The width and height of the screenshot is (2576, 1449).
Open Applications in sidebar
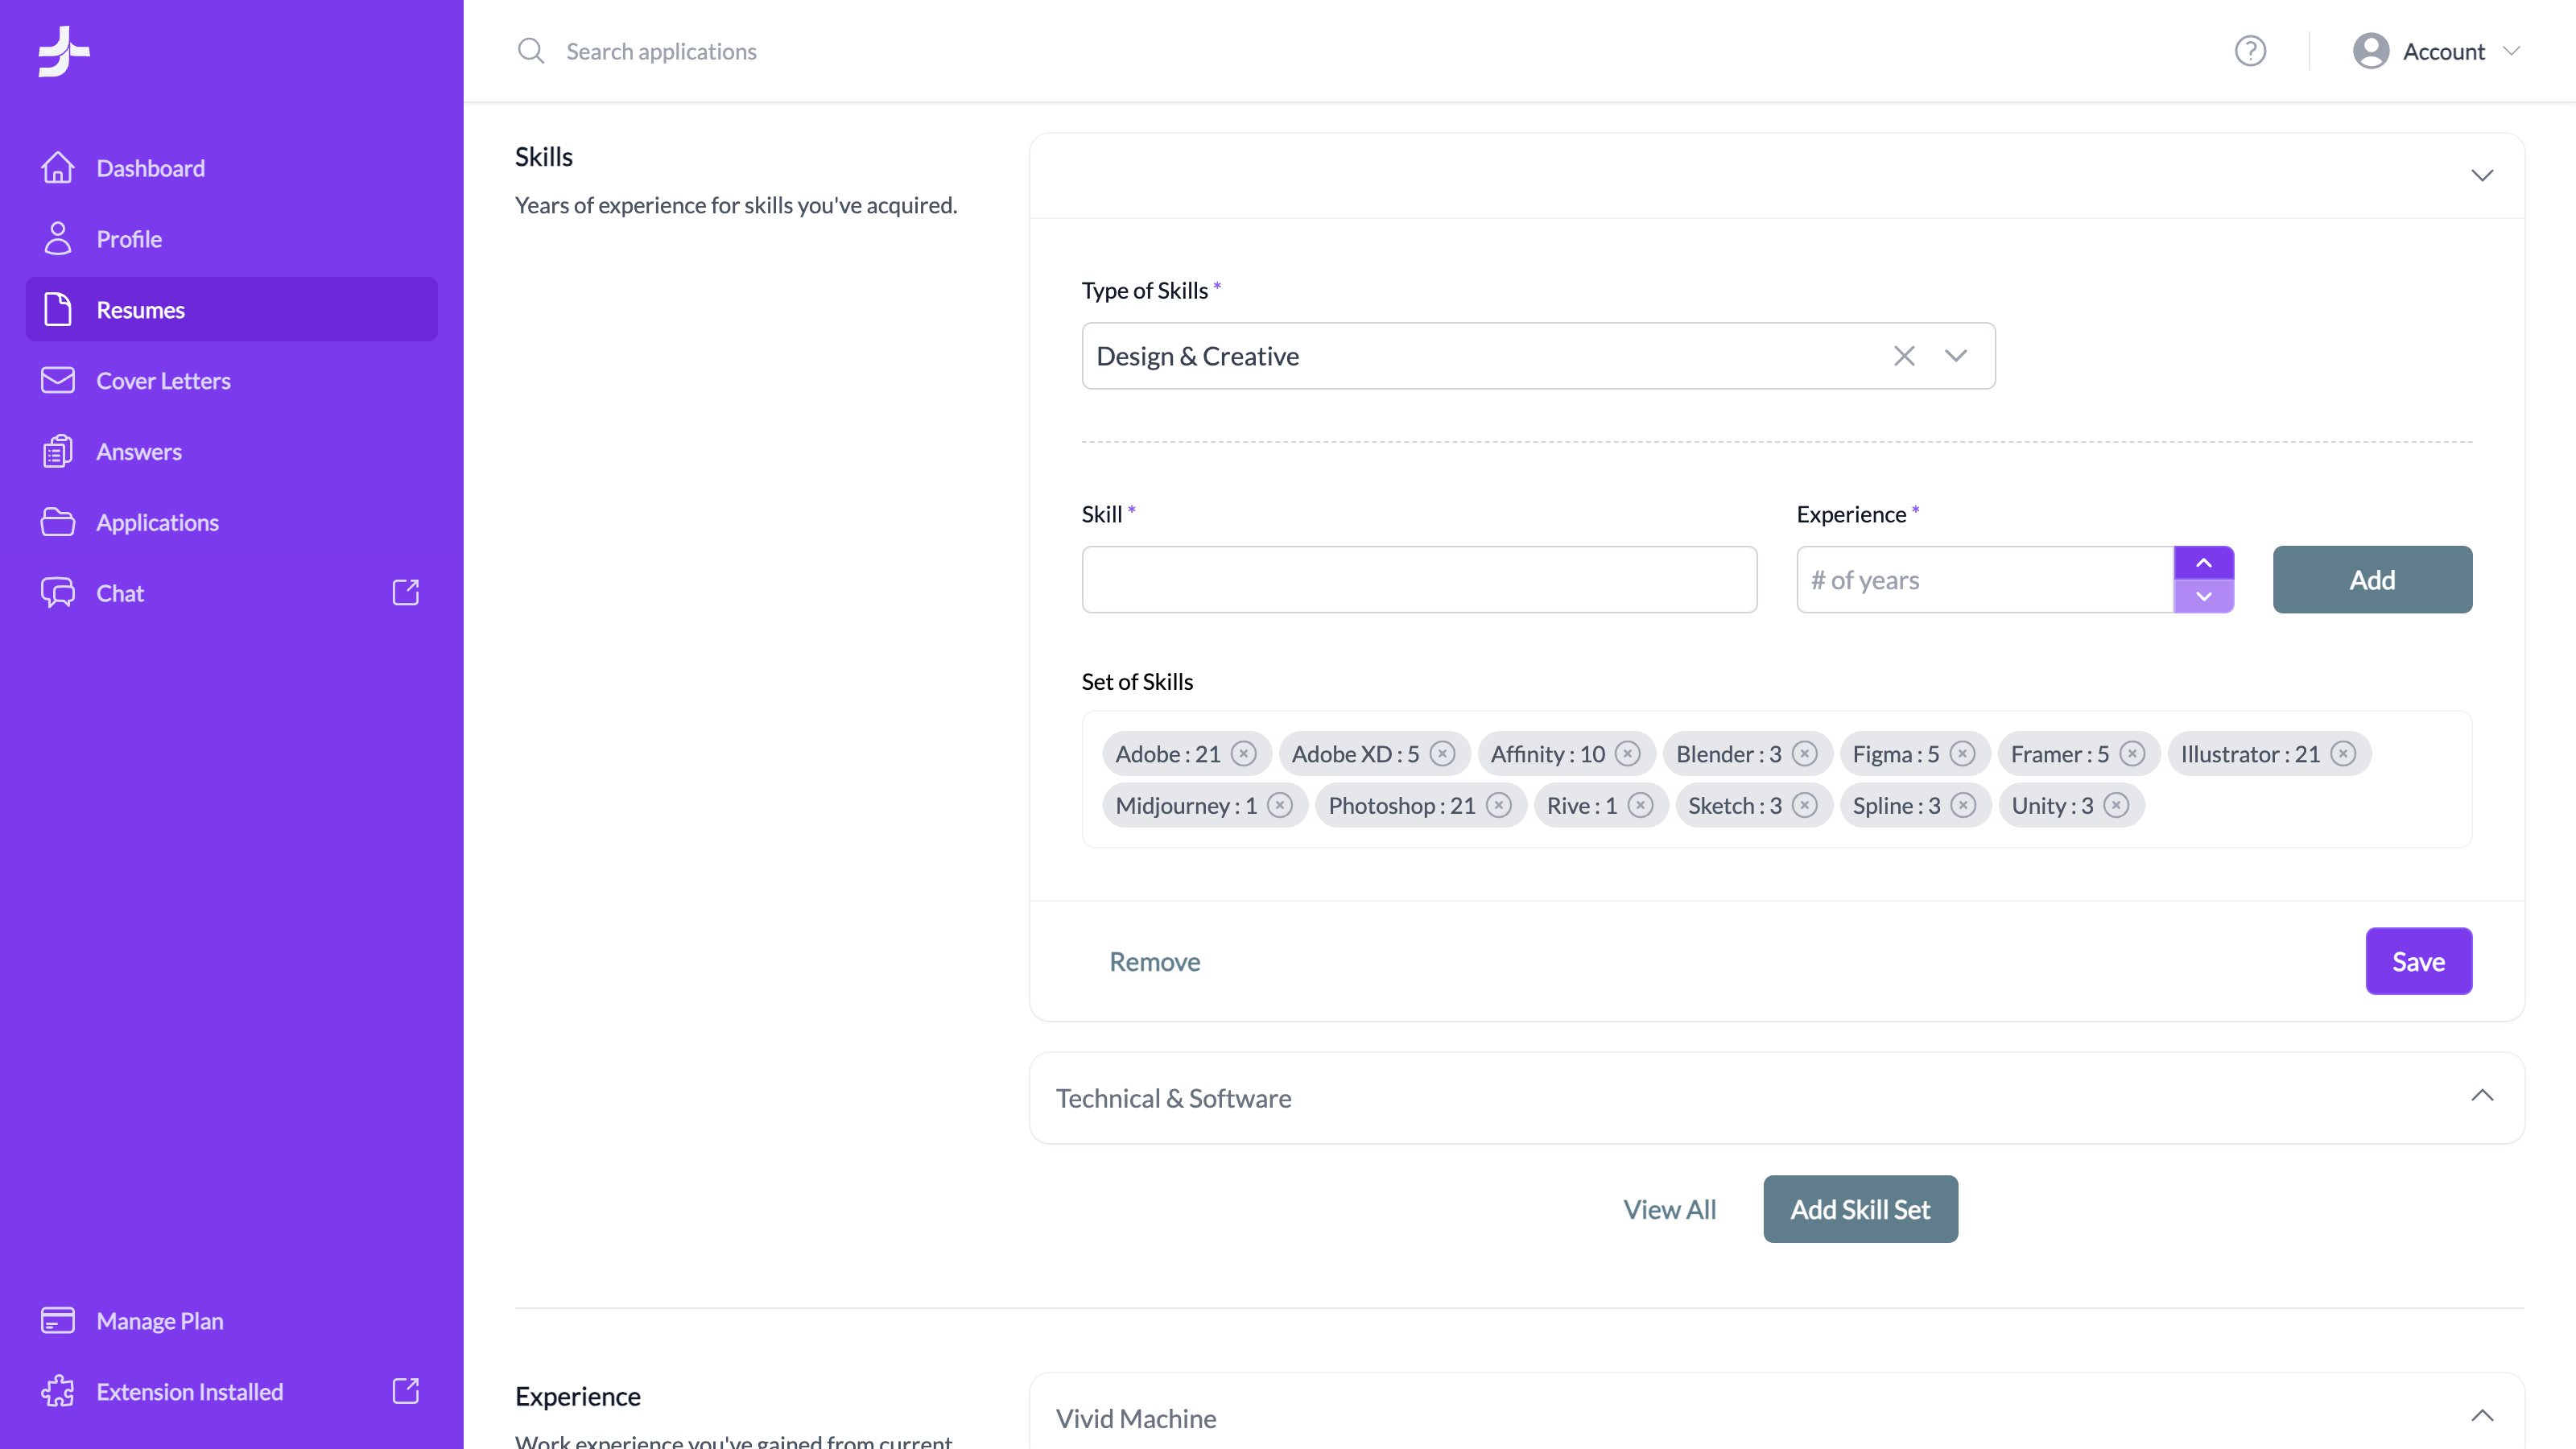(232, 523)
